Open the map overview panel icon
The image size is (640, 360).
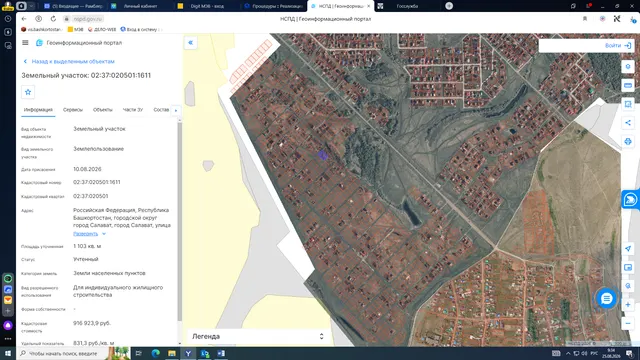[628, 267]
